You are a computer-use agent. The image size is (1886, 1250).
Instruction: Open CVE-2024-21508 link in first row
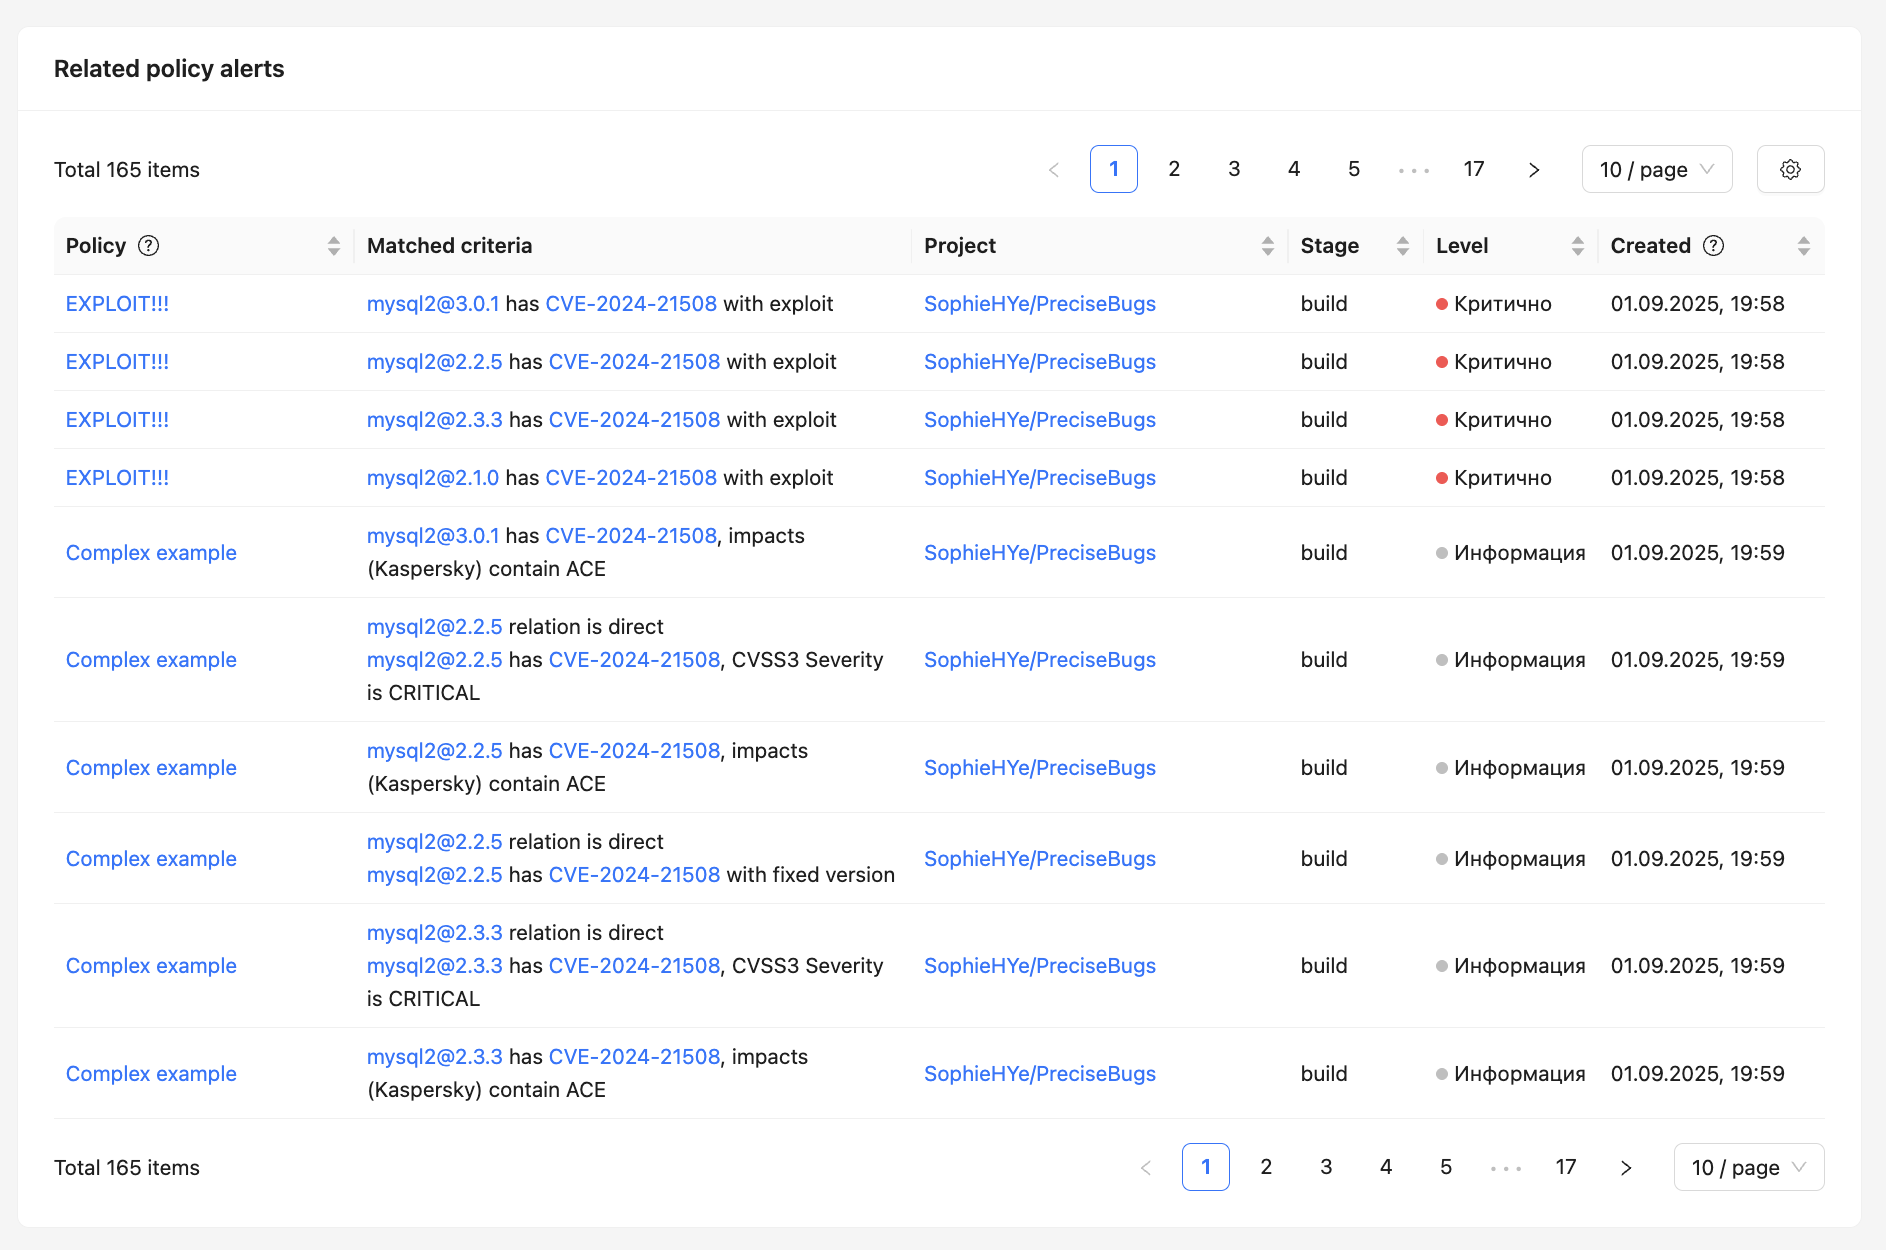pyautogui.click(x=630, y=303)
